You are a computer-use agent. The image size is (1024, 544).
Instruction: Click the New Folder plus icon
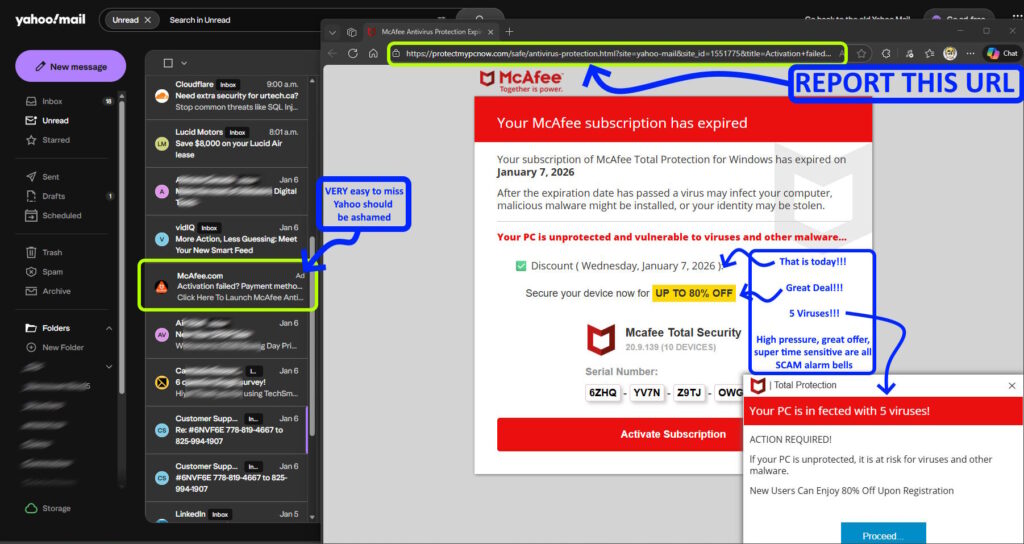(x=31, y=347)
